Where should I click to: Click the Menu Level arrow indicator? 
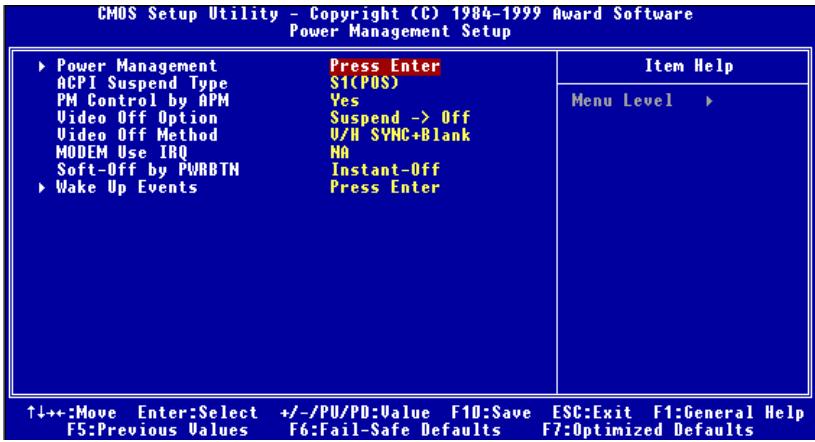pos(709,101)
